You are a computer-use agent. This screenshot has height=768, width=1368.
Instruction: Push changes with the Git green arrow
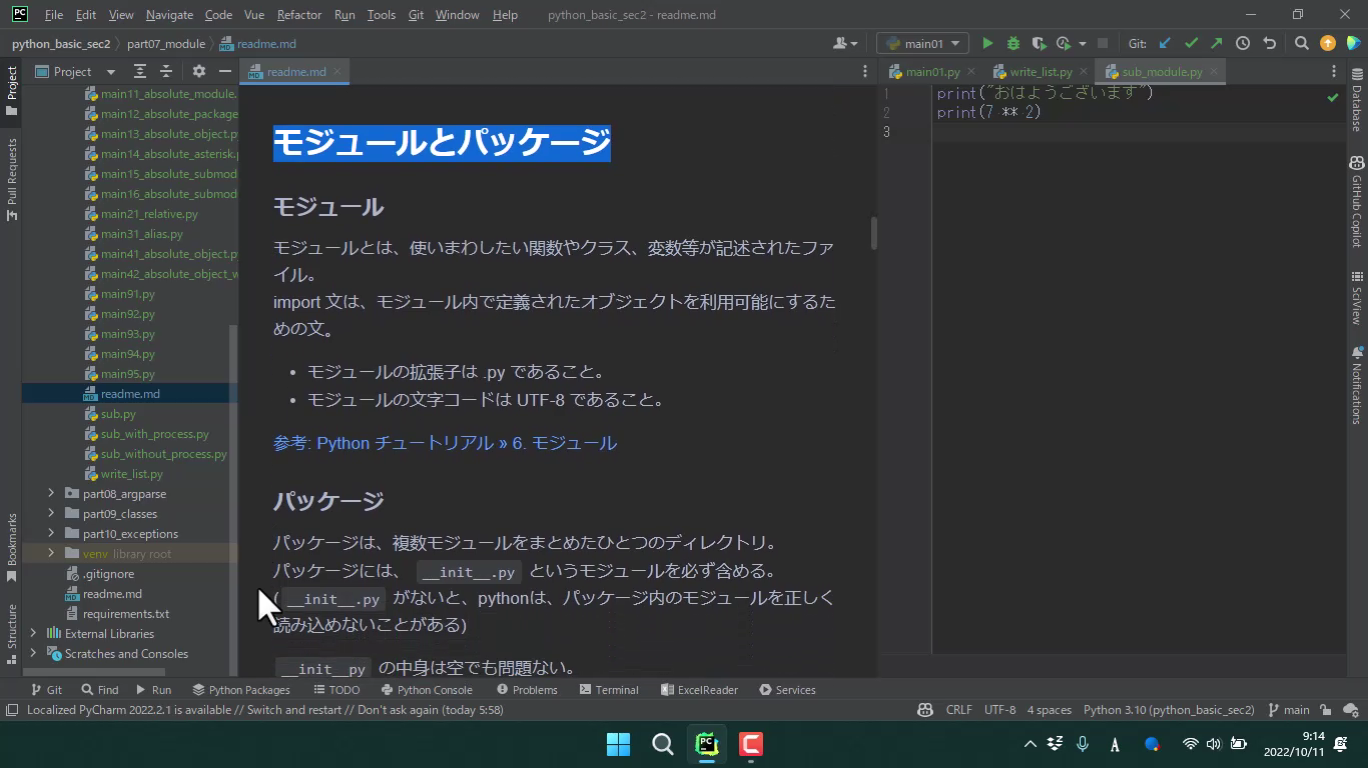pos(1216,44)
